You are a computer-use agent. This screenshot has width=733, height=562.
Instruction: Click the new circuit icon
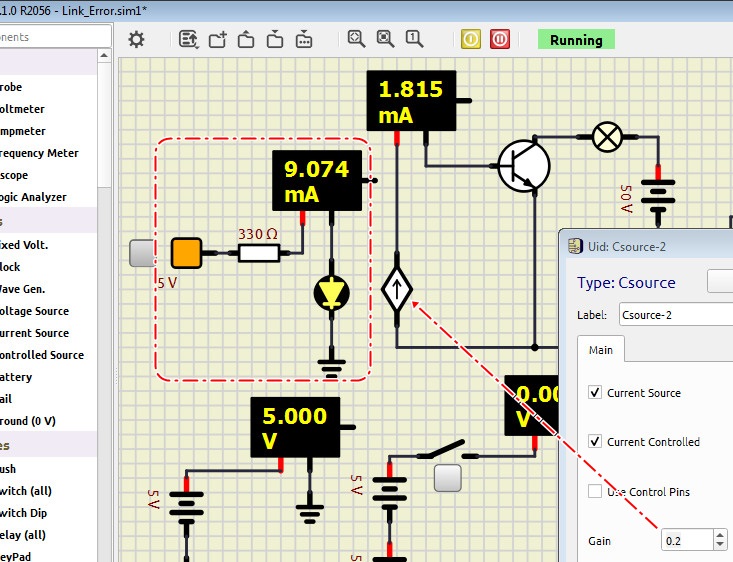[218, 39]
